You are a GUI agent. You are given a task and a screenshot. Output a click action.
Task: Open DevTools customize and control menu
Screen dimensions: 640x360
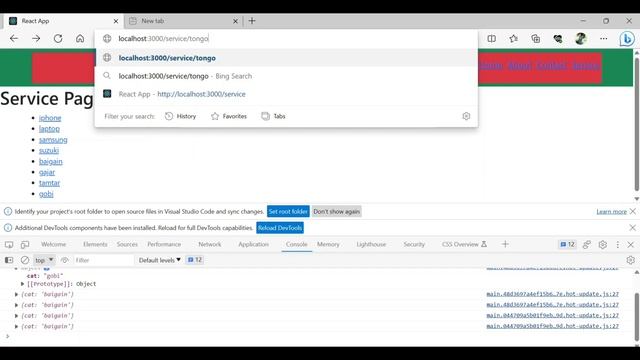coord(618,244)
